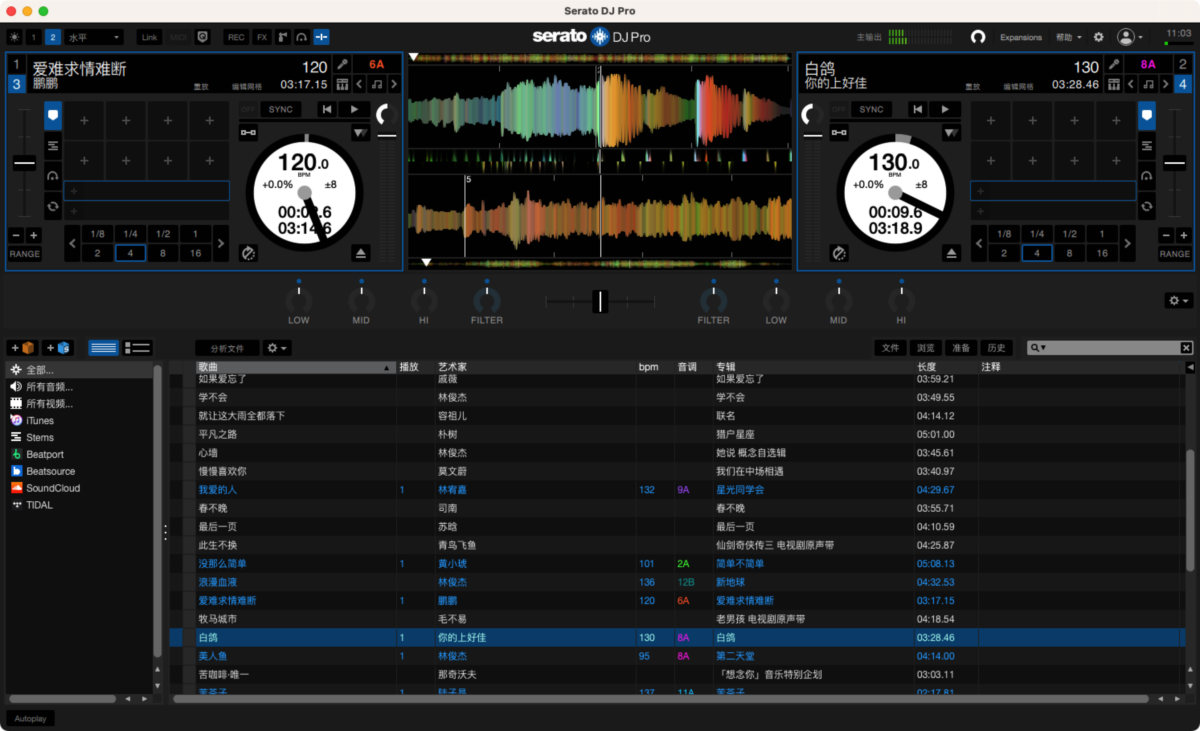The height and width of the screenshot is (731, 1200).
Task: Open settings gear icon in top right
Action: pyautogui.click(x=1099, y=37)
